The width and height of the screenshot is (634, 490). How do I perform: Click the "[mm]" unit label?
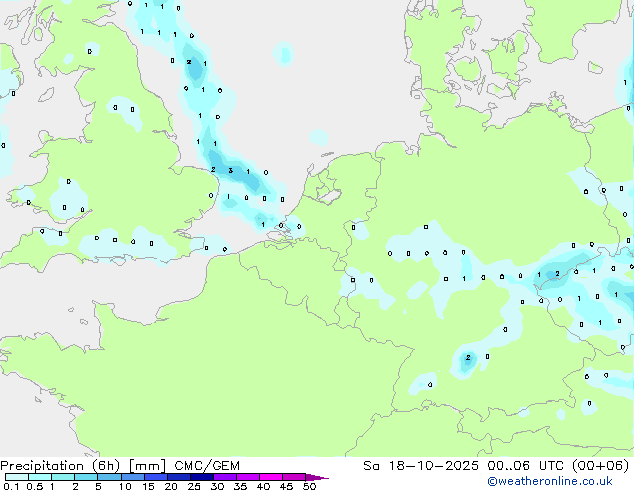(x=148, y=466)
